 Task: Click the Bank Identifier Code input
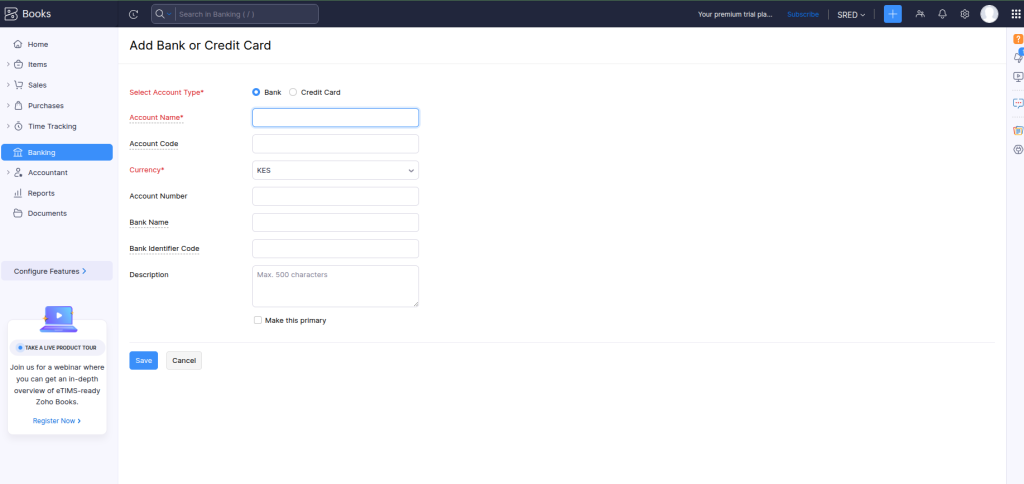(335, 248)
